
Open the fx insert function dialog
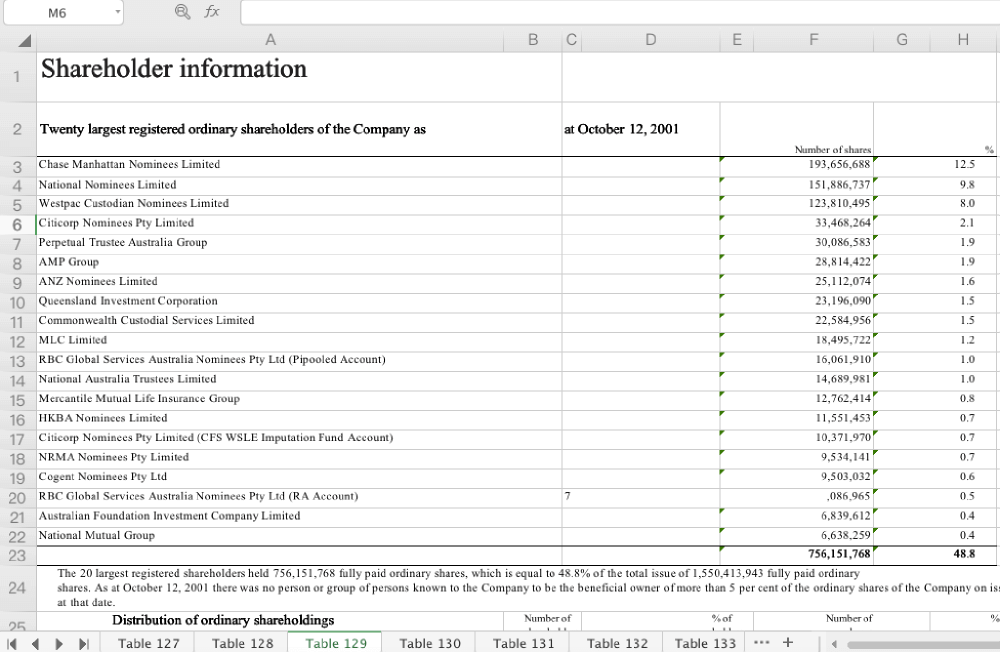pos(211,12)
